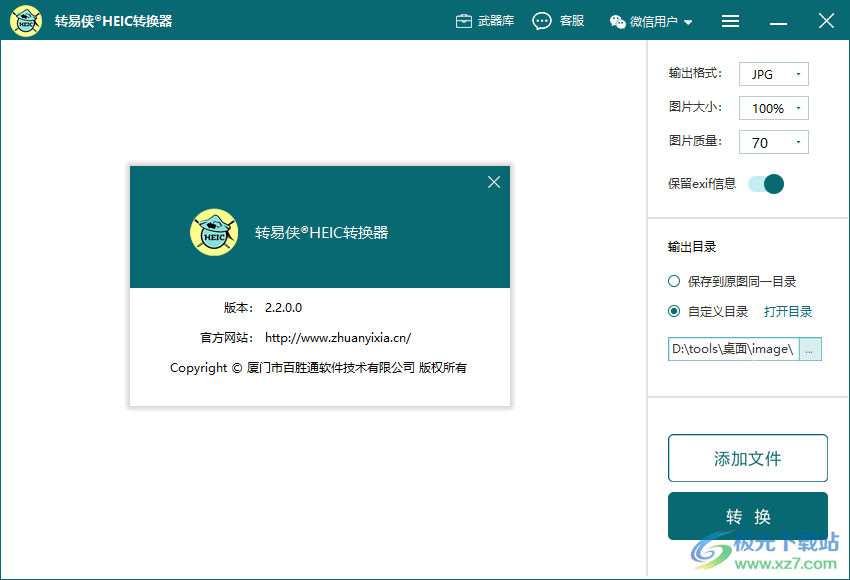Expand the 输出格式 JPG dropdown
The width and height of the screenshot is (850, 580).
(774, 74)
